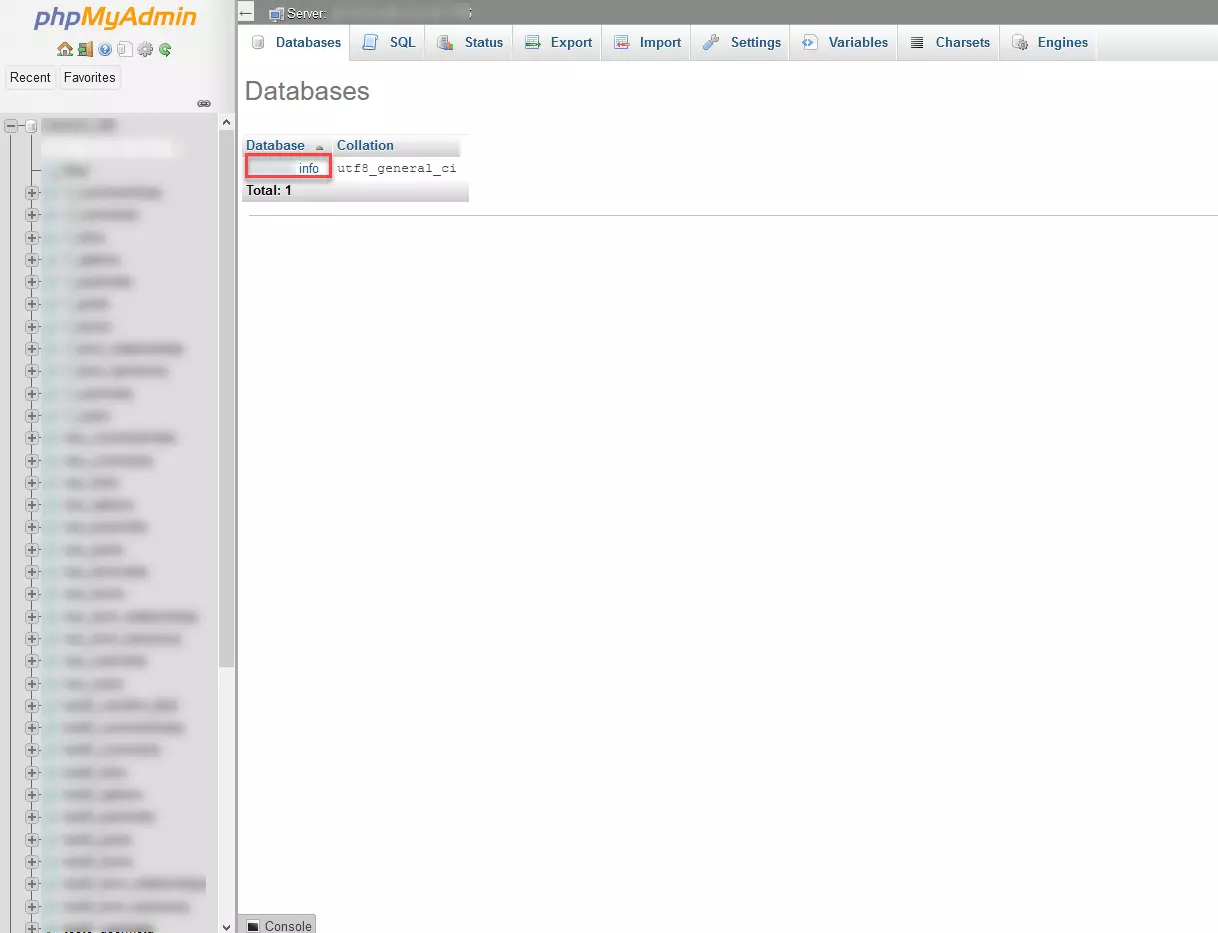Open phpMyAdmin documentation help icon
Viewport: 1218px width, 933px height.
pos(105,49)
